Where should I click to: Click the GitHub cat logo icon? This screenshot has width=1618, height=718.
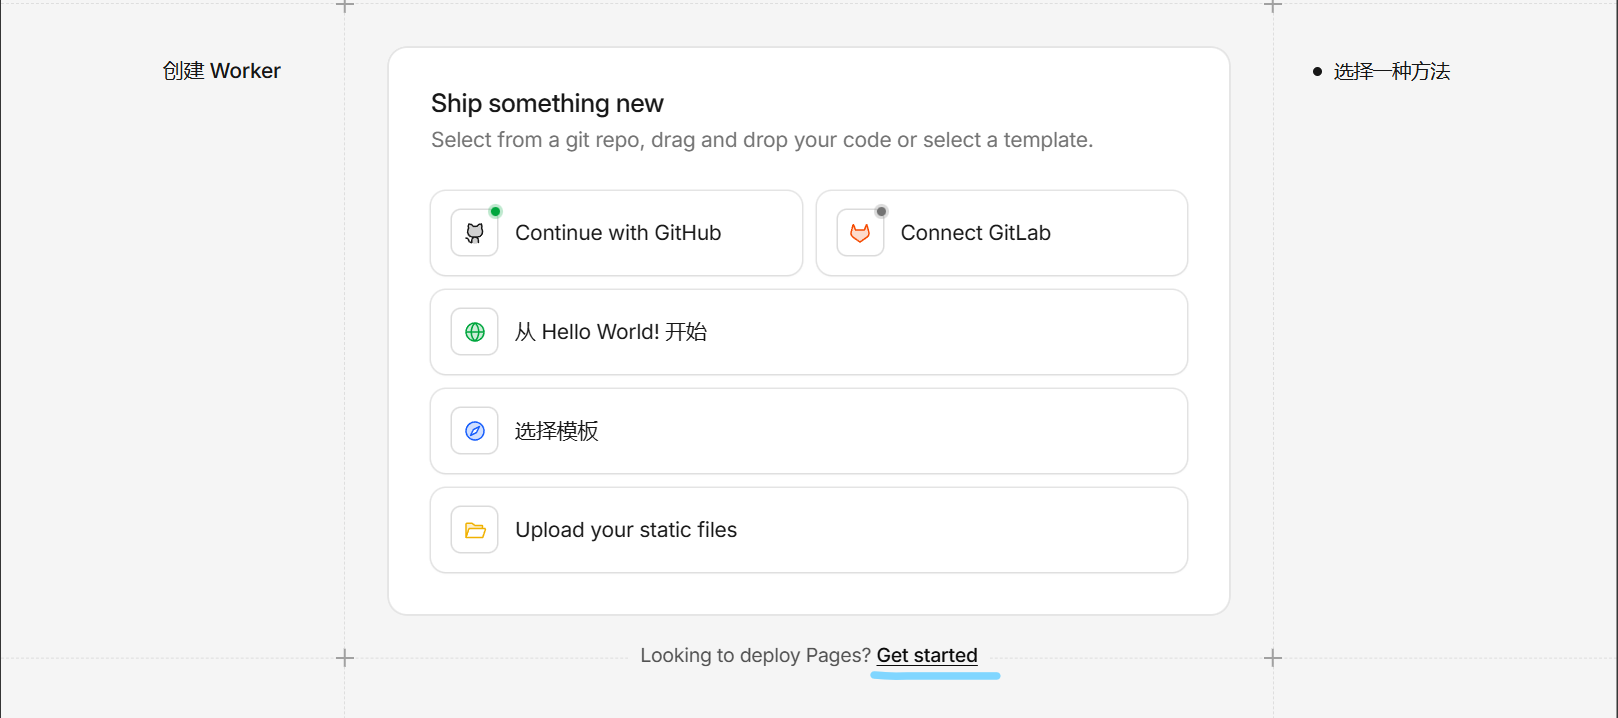click(475, 233)
